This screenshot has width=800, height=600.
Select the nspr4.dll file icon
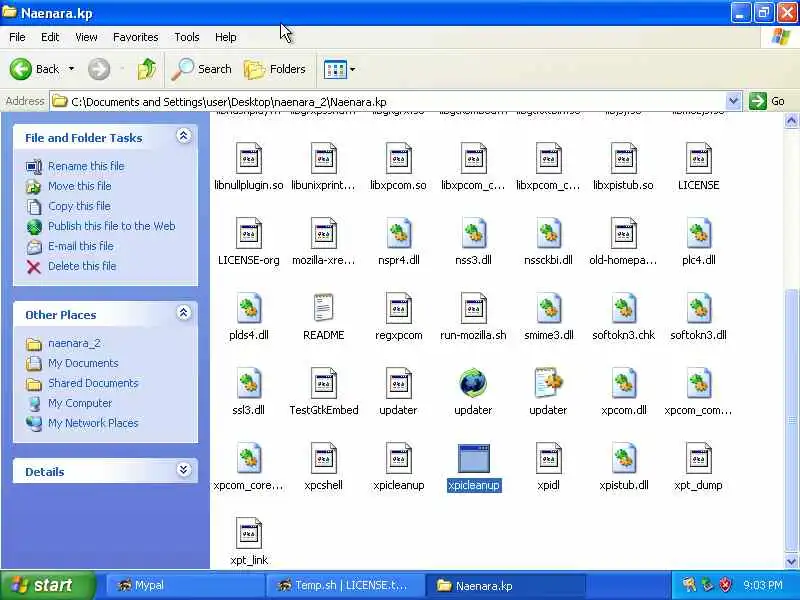[398, 233]
